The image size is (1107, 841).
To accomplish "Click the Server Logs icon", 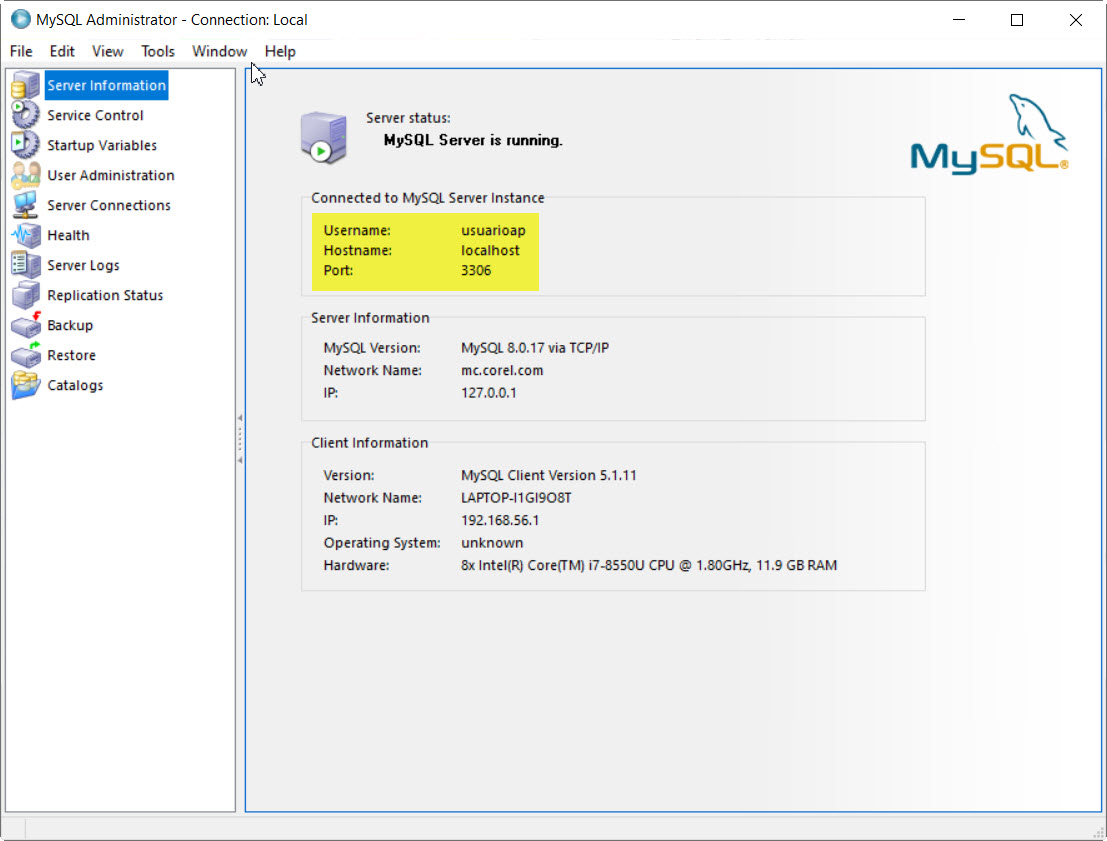I will 25,265.
